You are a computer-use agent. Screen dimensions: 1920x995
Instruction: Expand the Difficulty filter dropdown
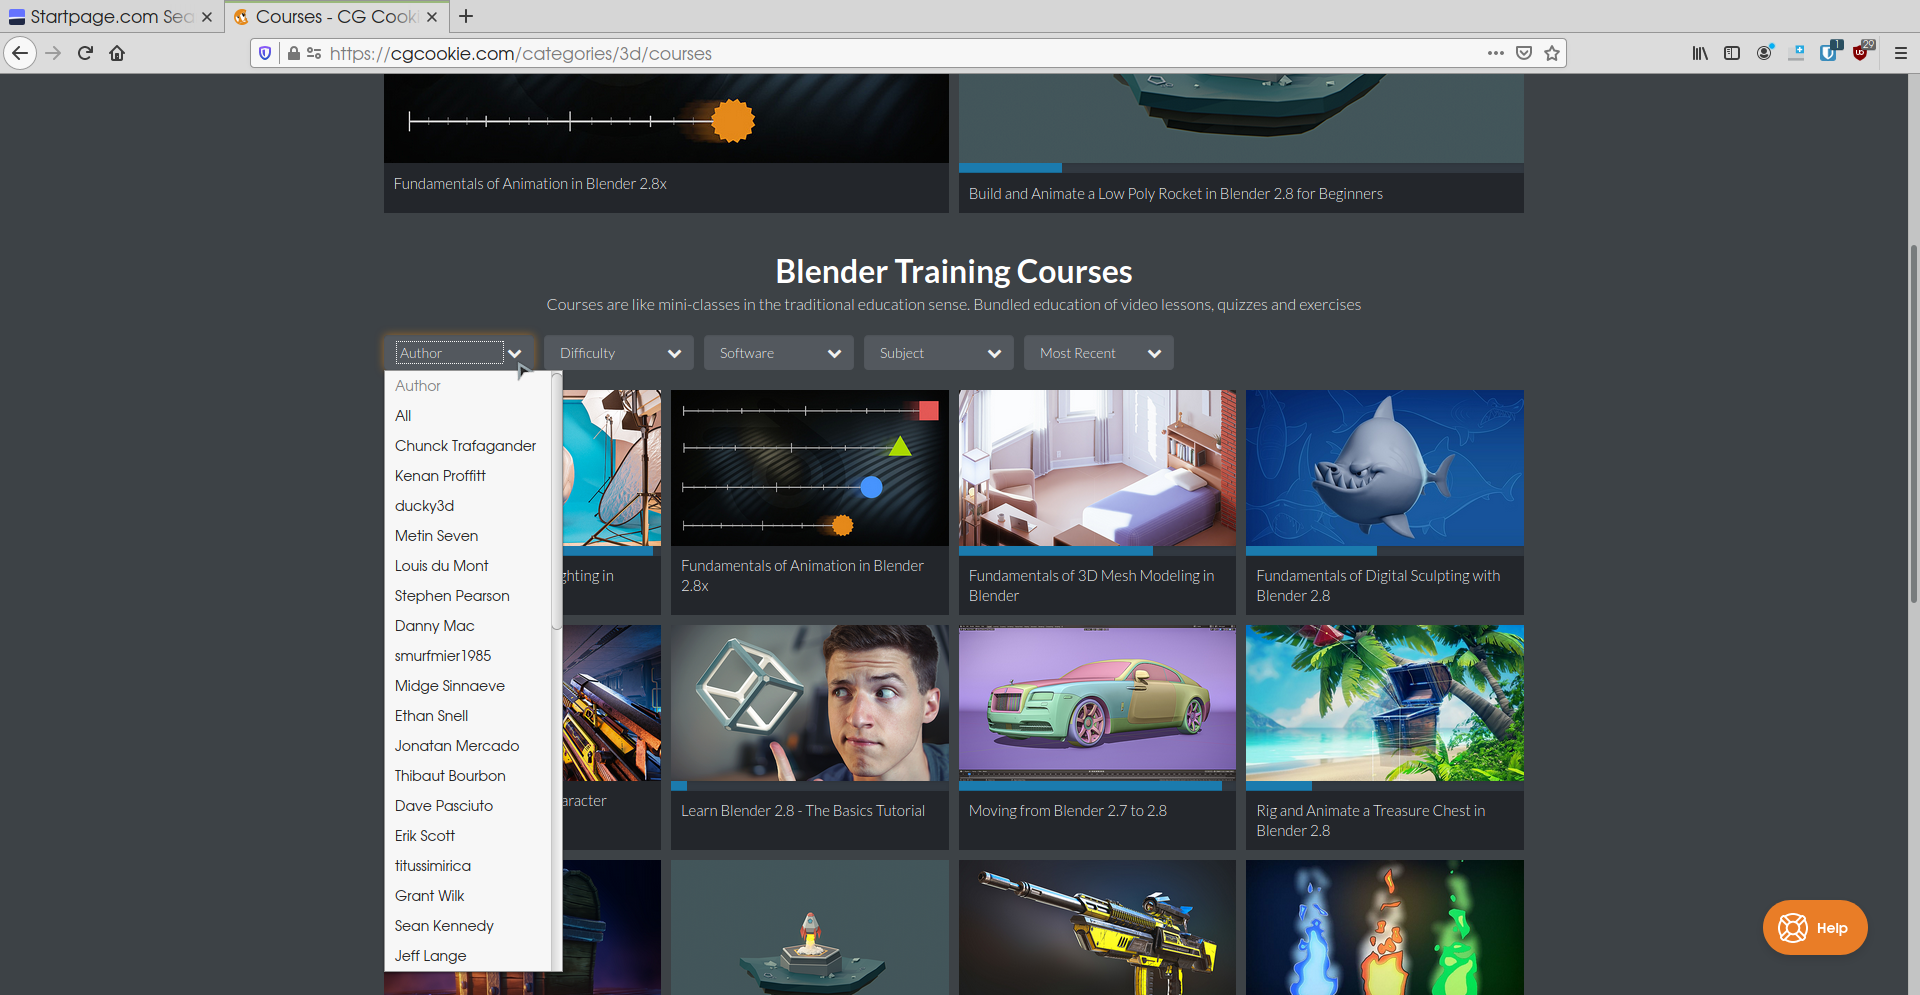click(619, 353)
